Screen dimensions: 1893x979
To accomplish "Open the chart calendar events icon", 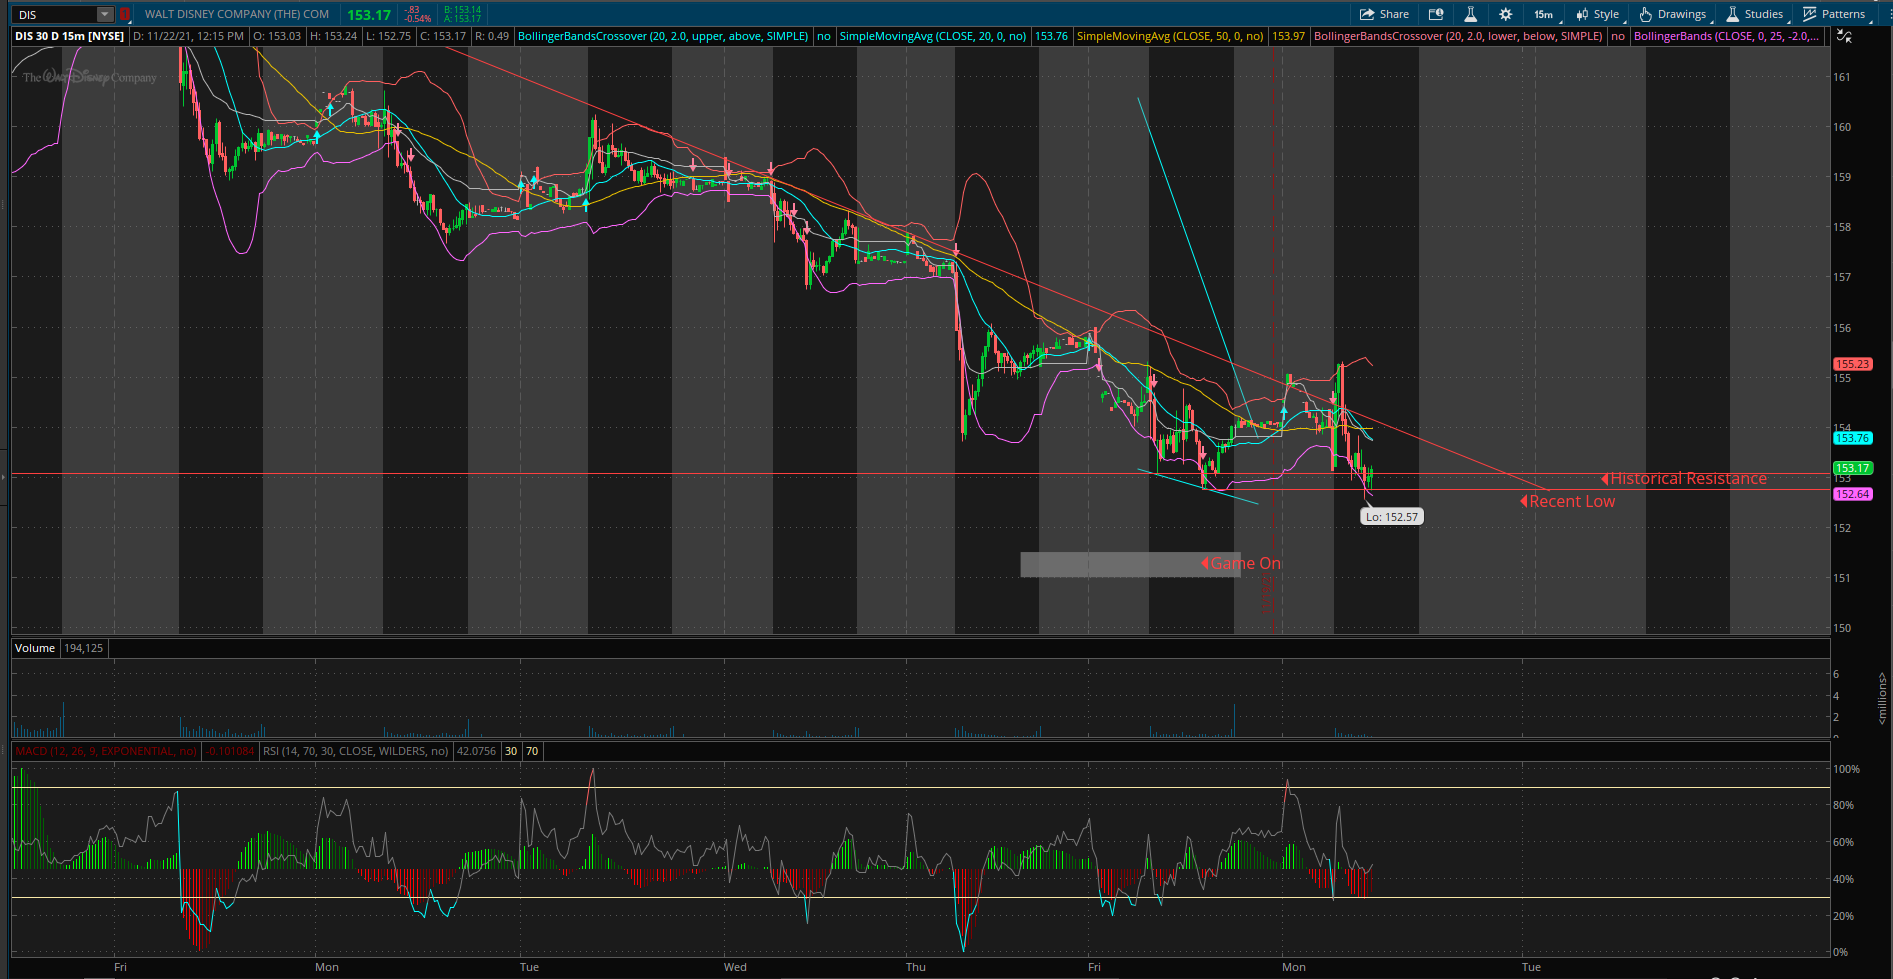I will pos(1436,14).
